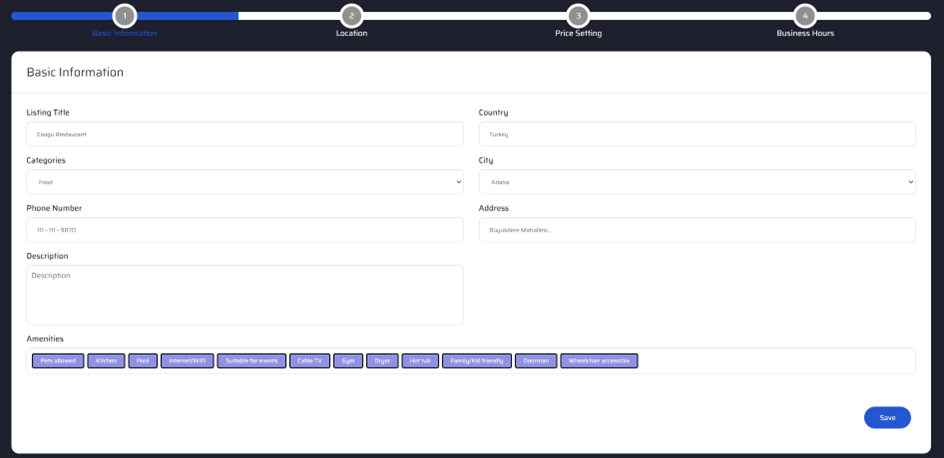944x458 pixels.
Task: Focus the Country input field
Action: 697,134
